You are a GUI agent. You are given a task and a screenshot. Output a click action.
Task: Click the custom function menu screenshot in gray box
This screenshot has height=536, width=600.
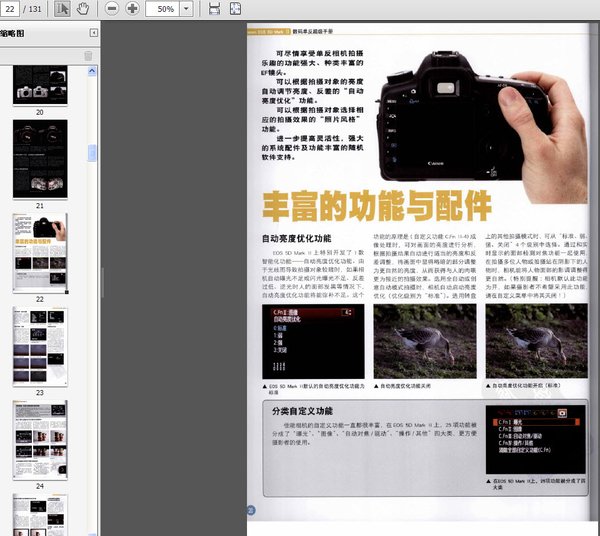click(x=536, y=440)
